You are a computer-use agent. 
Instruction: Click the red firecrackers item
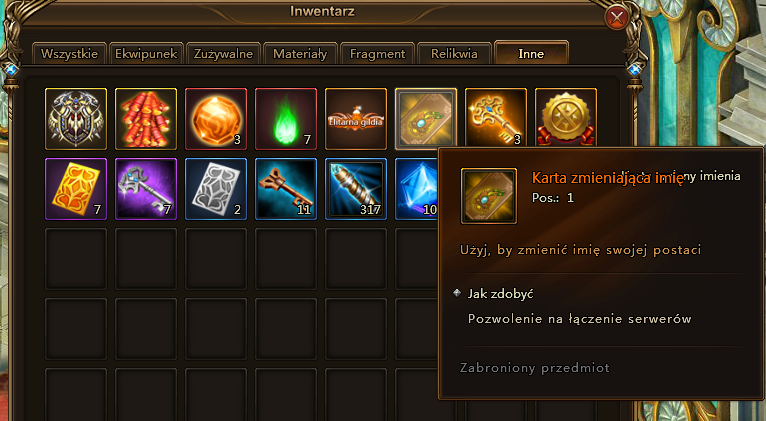tap(146, 119)
